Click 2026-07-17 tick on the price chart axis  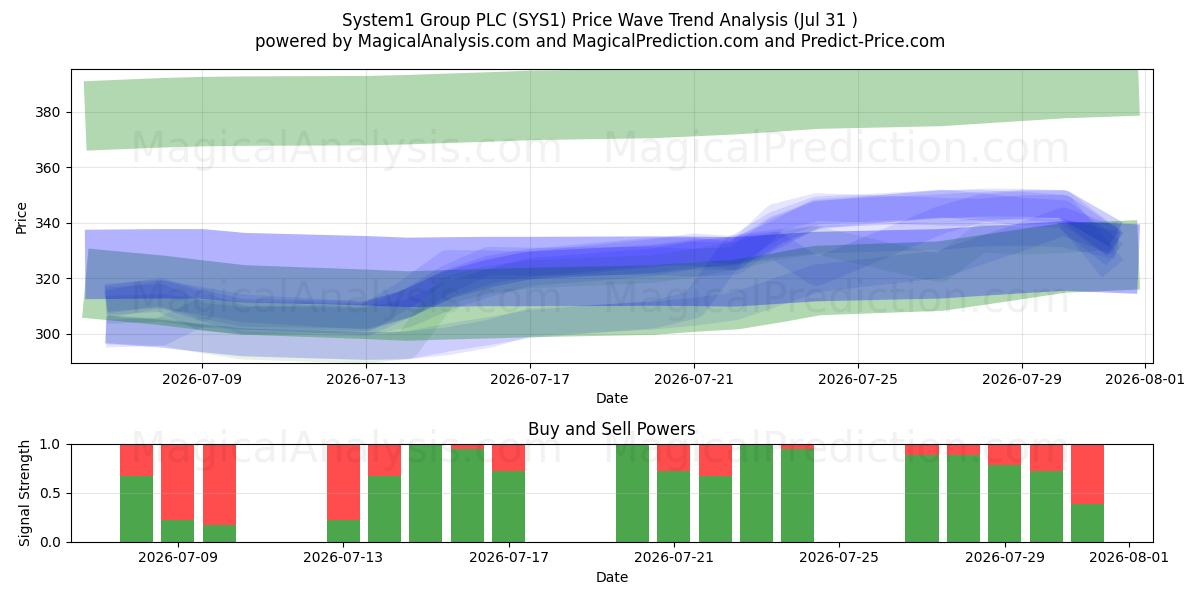tap(530, 378)
